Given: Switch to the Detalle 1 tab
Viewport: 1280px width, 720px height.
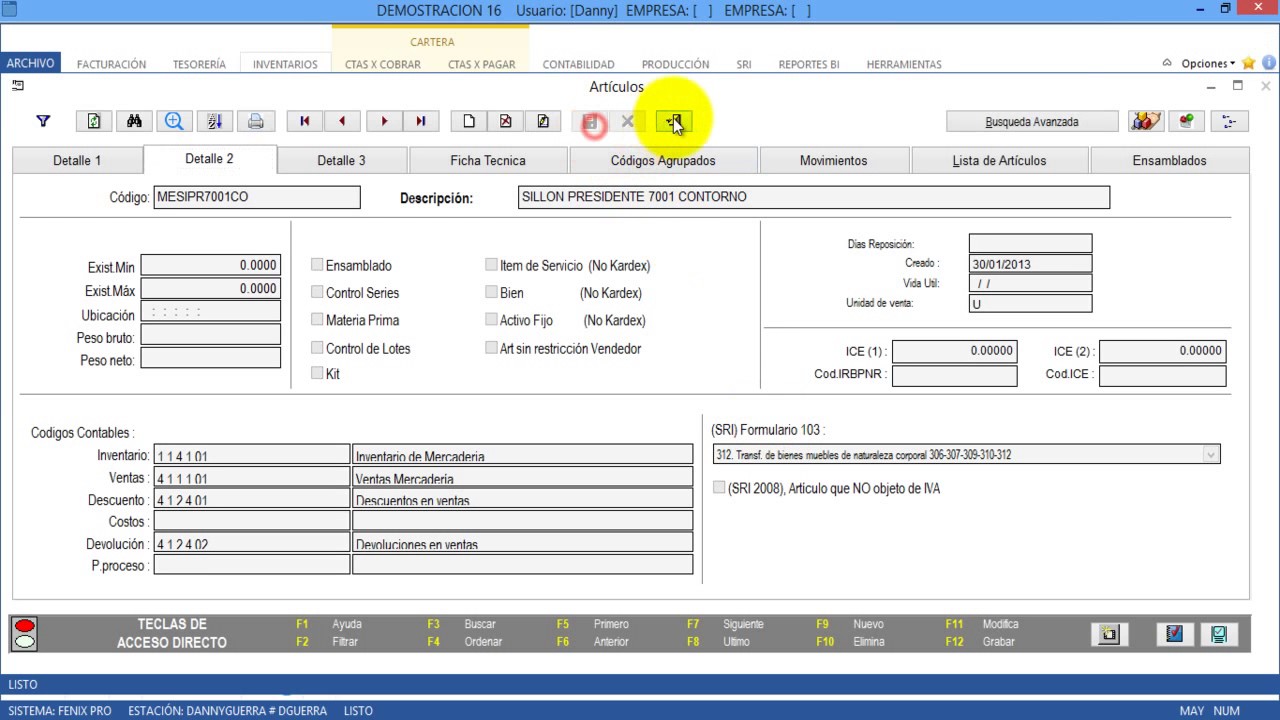Looking at the screenshot, I should [77, 160].
